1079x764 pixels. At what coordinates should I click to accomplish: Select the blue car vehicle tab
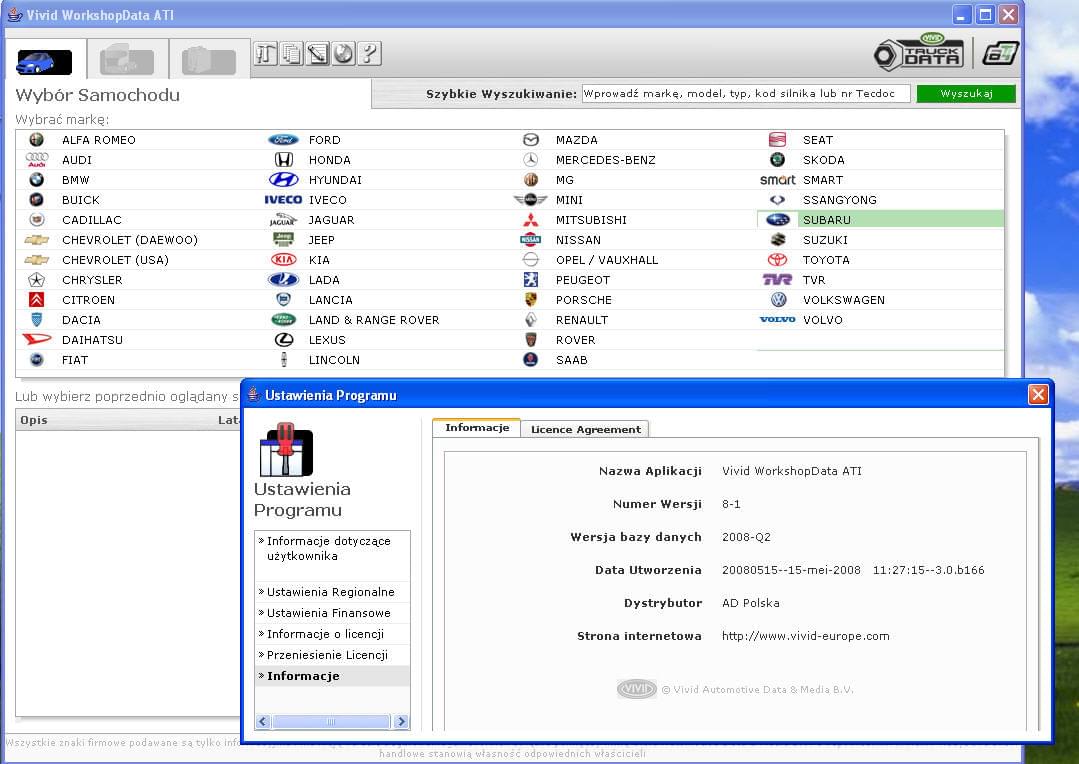pos(44,62)
